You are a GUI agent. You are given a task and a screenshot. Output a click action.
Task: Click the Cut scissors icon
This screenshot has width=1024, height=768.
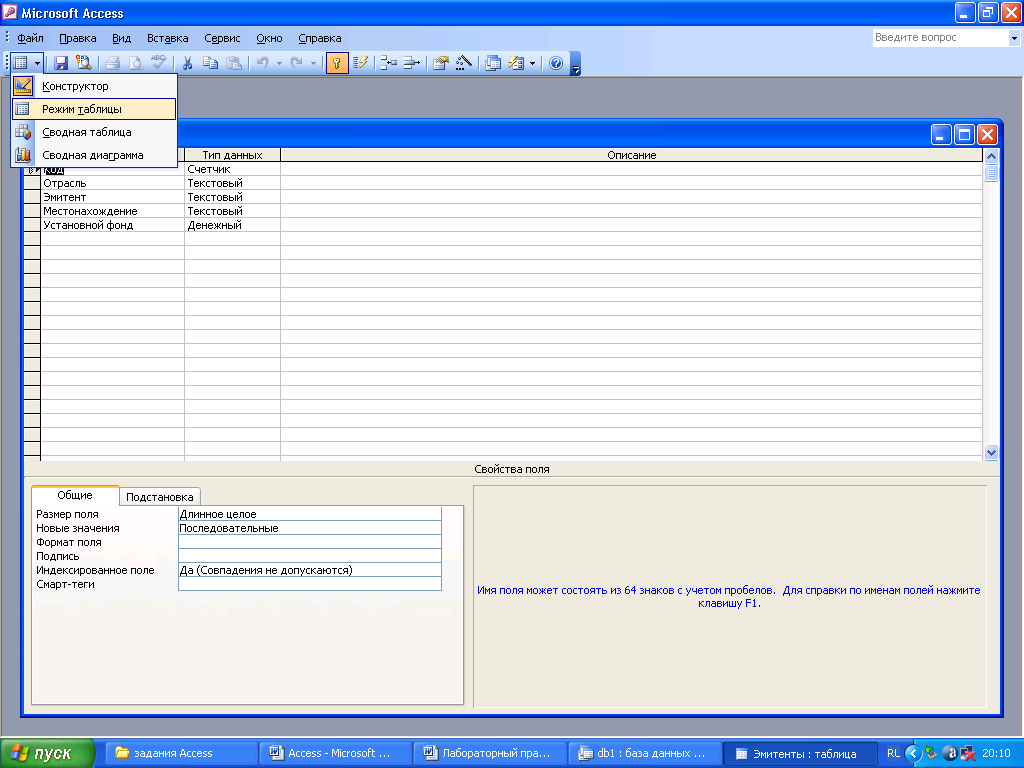tap(187, 63)
